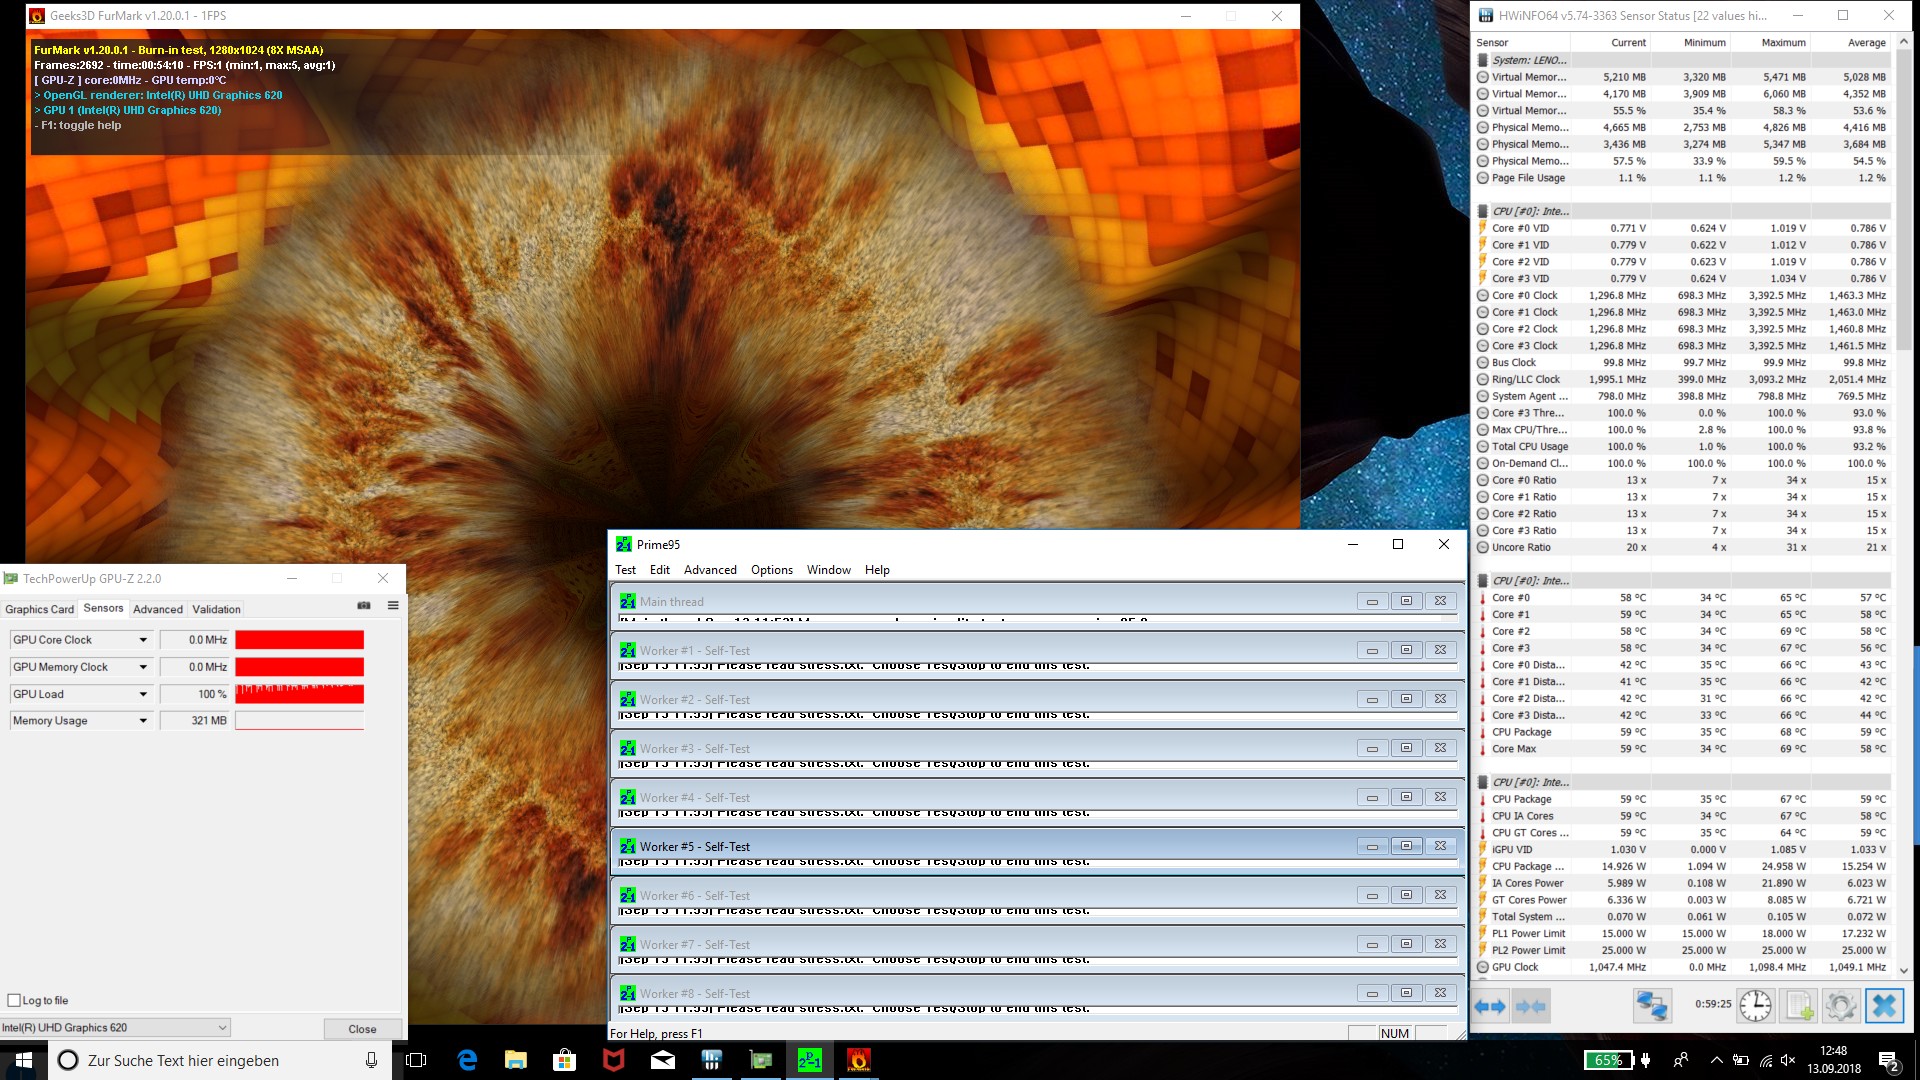Viewport: 1920px width, 1080px height.
Task: Select PL1 Power Limit row in HWiNFO
Action: pyautogui.click(x=1682, y=933)
